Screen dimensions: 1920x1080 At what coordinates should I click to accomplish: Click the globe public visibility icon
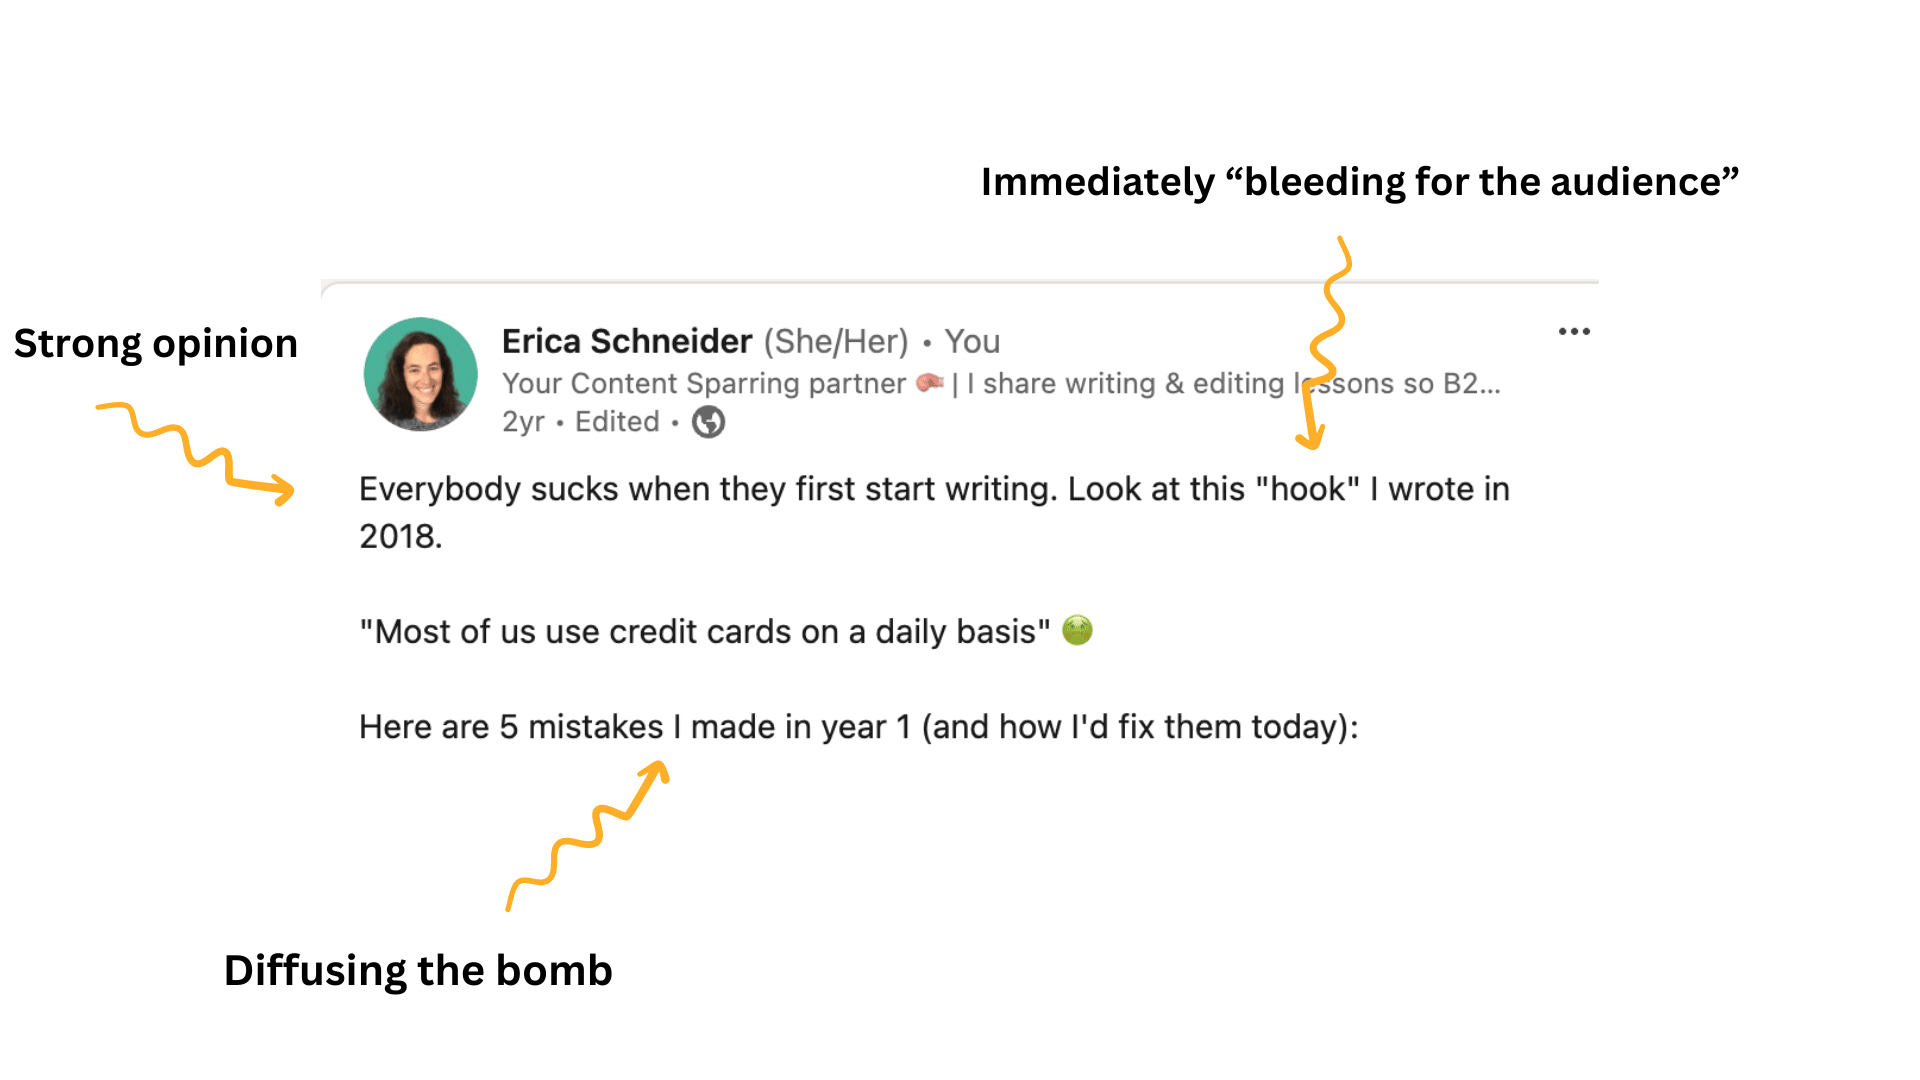[x=709, y=422]
